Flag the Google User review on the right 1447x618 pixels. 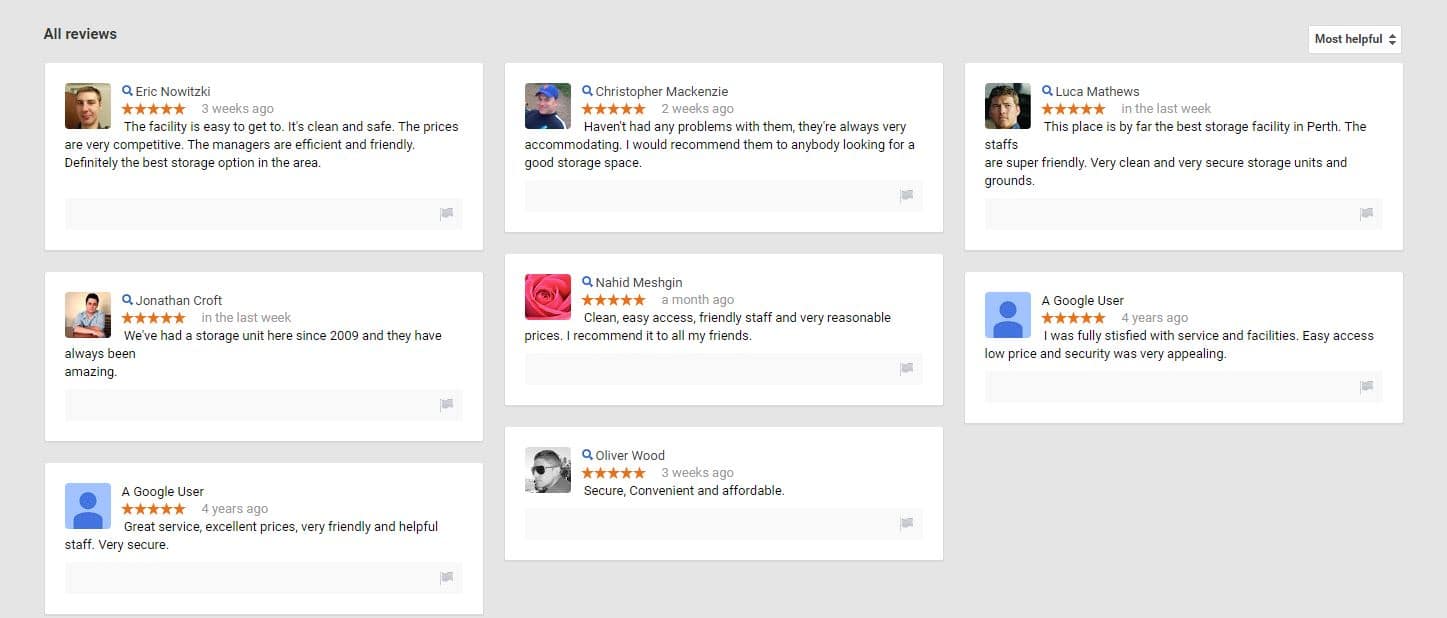point(1366,386)
